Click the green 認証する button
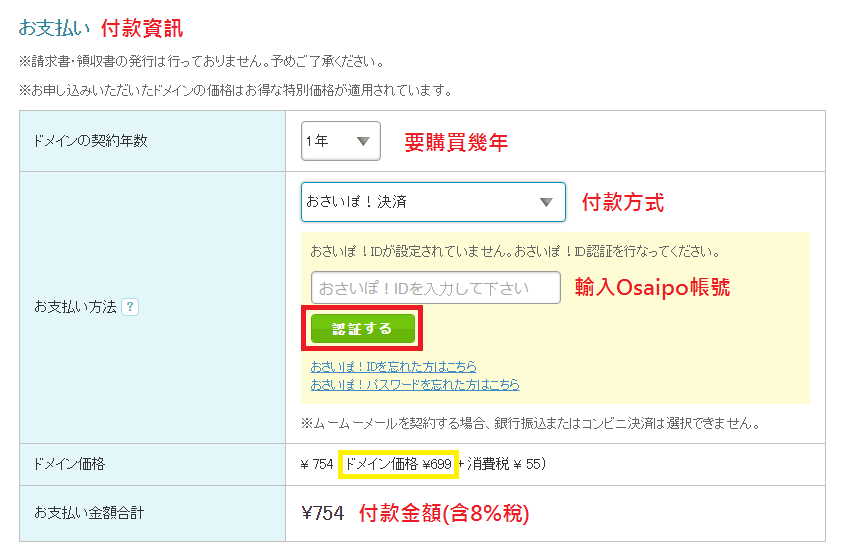Image resolution: width=842 pixels, height=560 pixels. pos(362,329)
